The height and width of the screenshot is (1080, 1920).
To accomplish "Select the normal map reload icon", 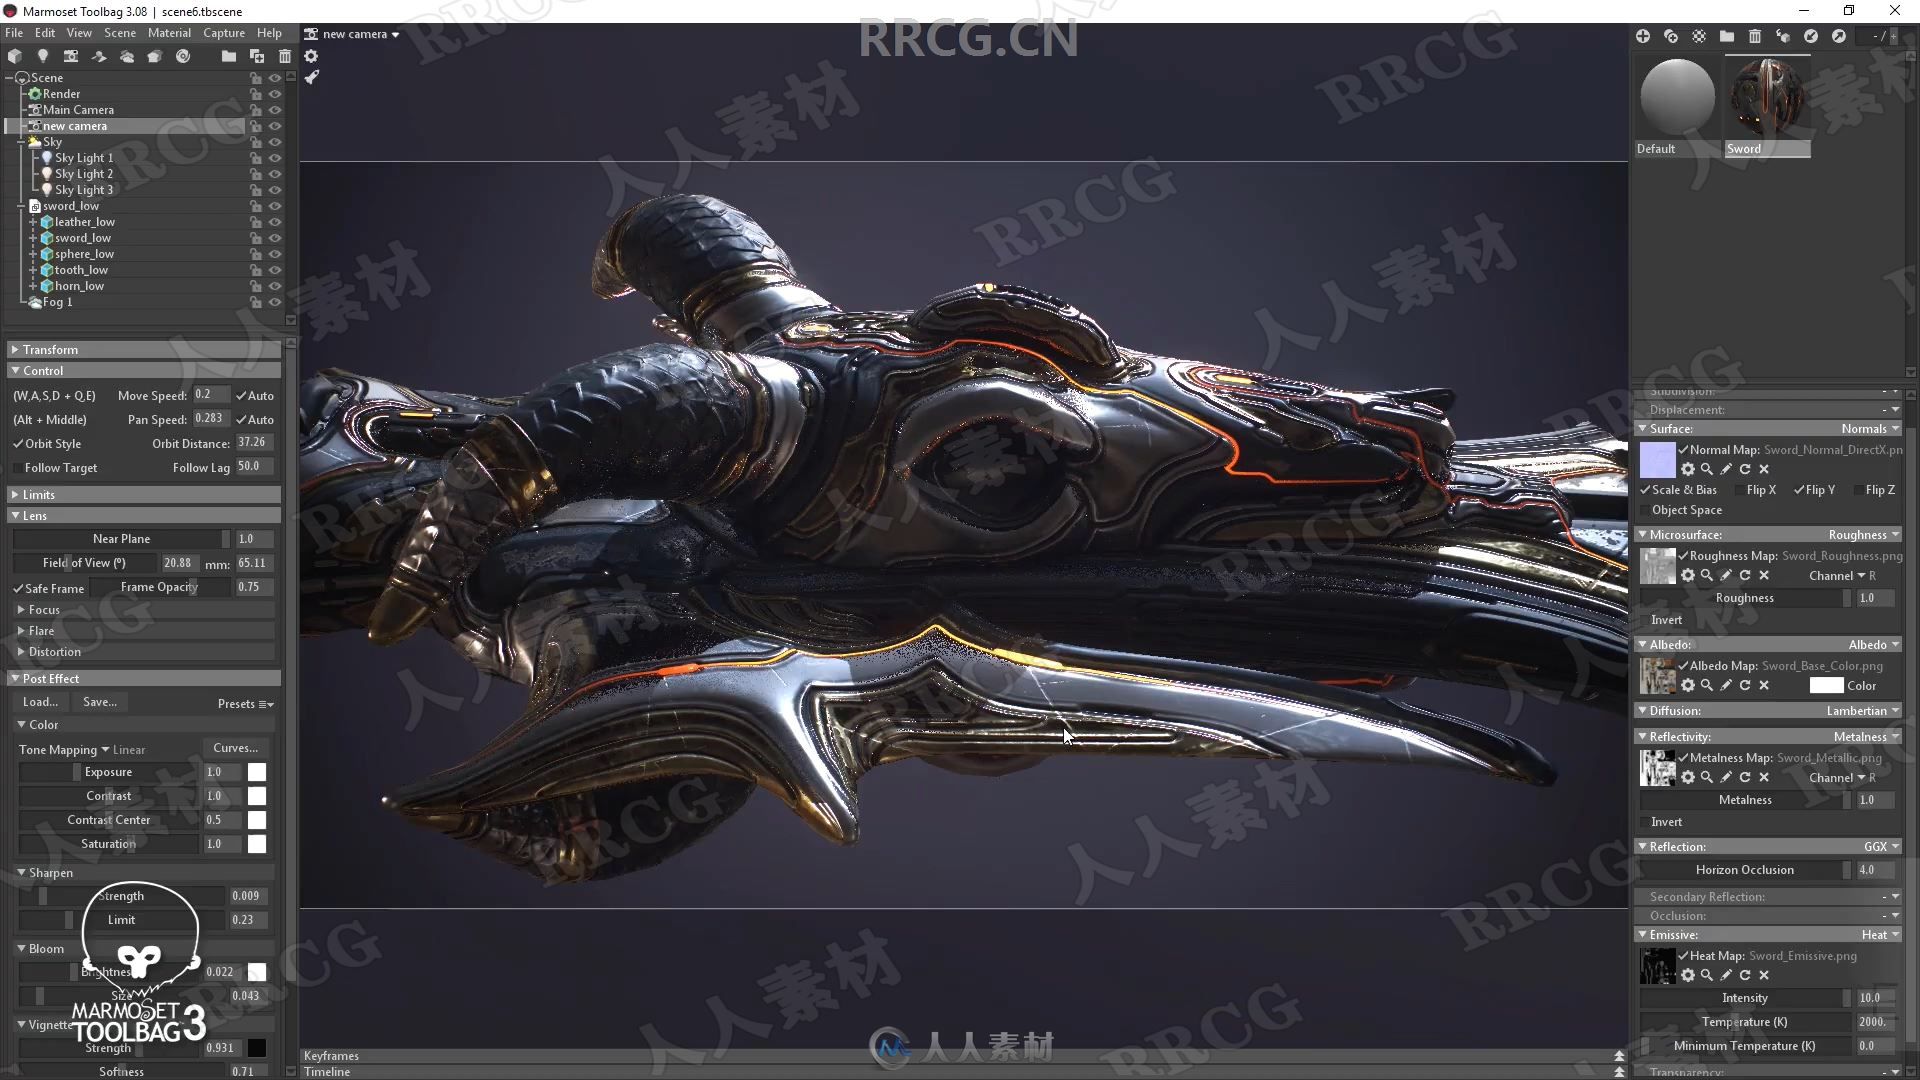I will (1745, 469).
